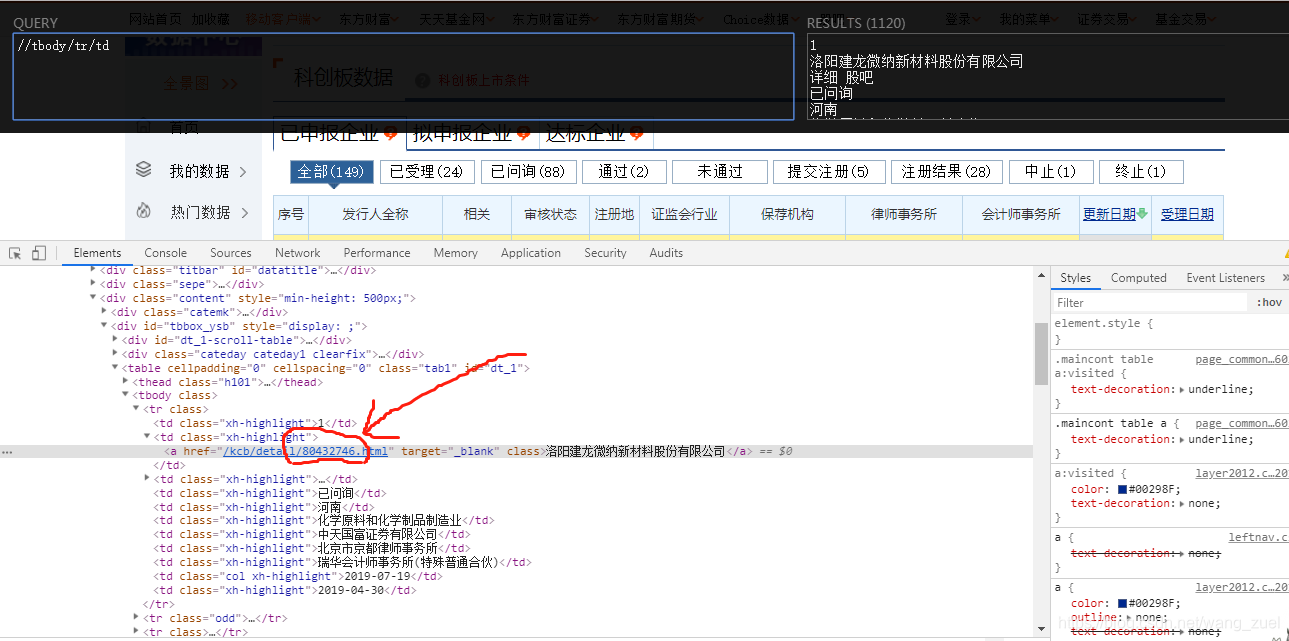This screenshot has width=1289, height=641.
Task: Collapse the tbody class node
Action: click(x=126, y=395)
